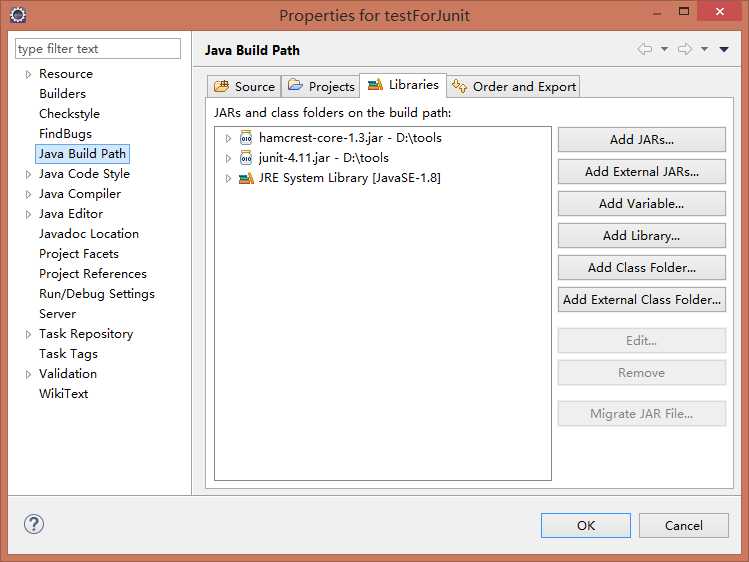Select JRE System Library [JavaSE-1.8] row
Viewport: 749px width, 562px height.
pos(350,178)
